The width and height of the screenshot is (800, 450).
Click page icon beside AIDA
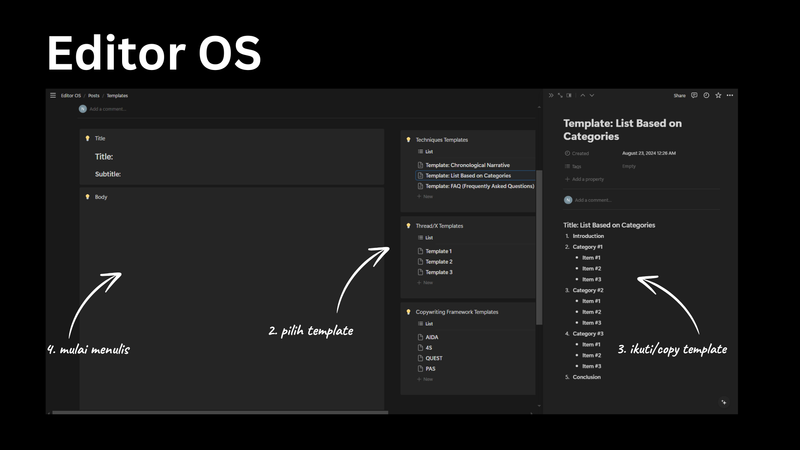(x=420, y=337)
